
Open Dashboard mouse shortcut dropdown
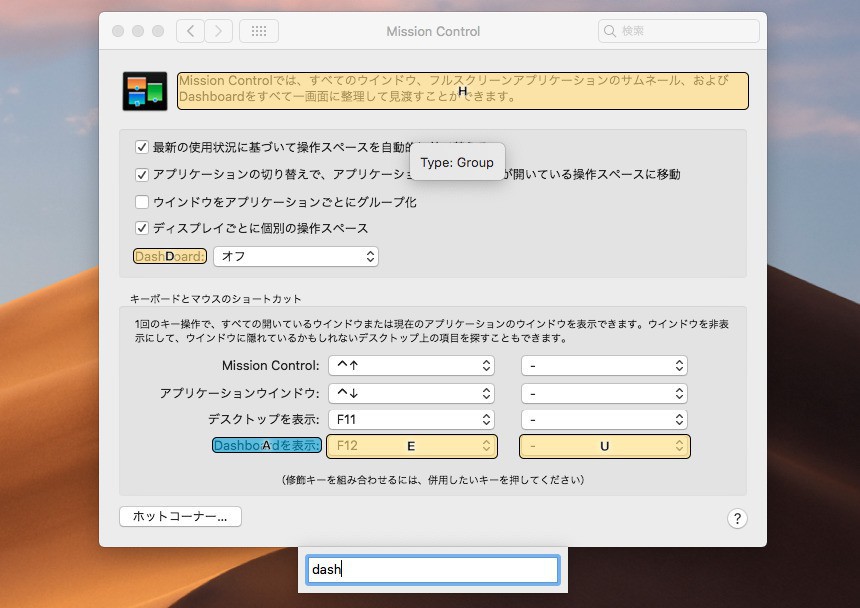click(x=604, y=446)
